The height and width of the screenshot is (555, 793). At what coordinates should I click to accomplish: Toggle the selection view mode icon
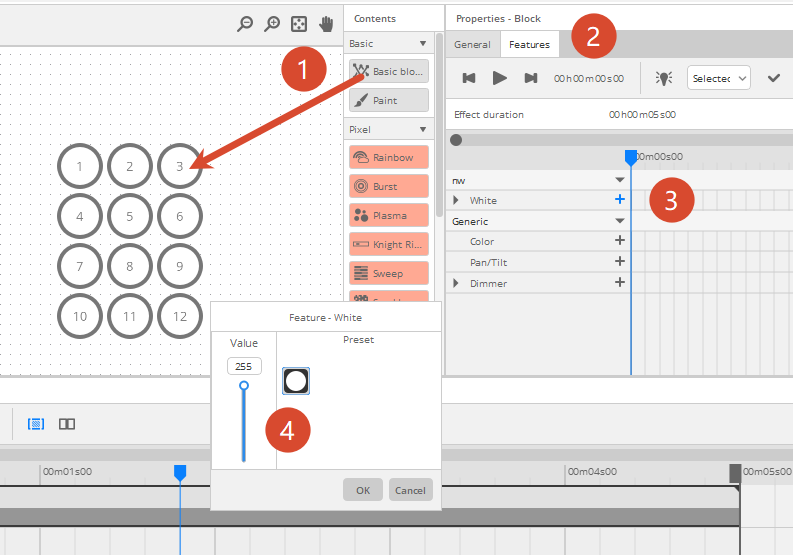tap(36, 424)
